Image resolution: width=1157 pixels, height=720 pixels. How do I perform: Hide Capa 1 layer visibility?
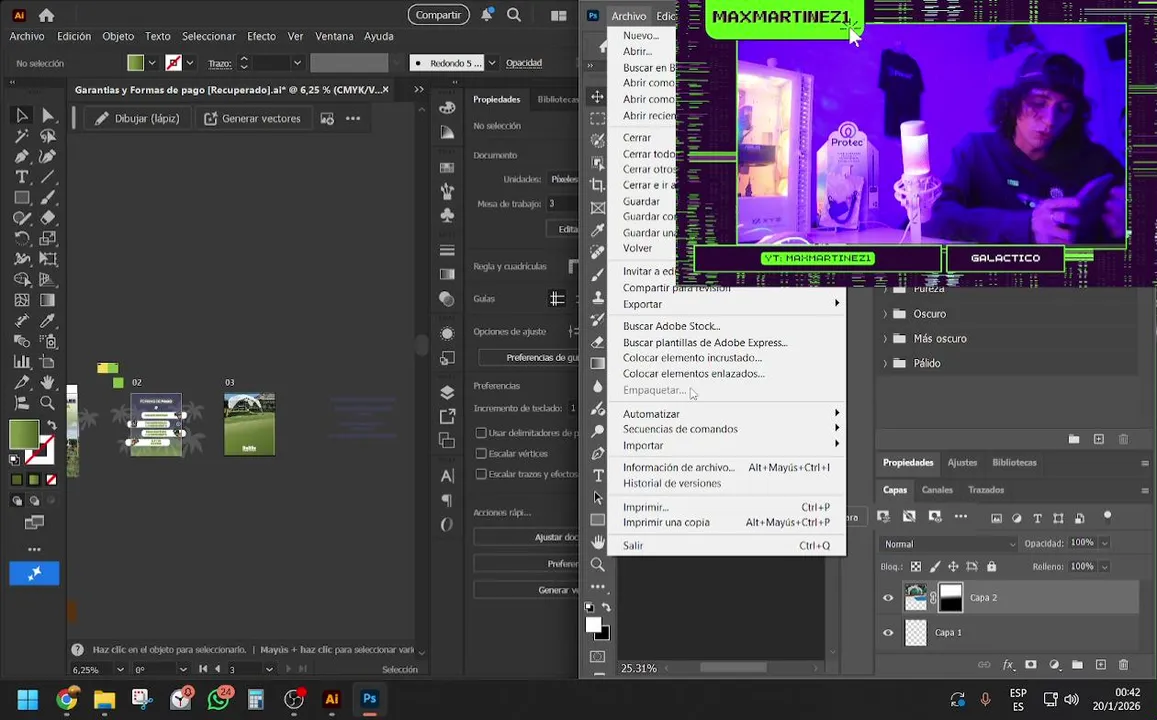tap(888, 632)
